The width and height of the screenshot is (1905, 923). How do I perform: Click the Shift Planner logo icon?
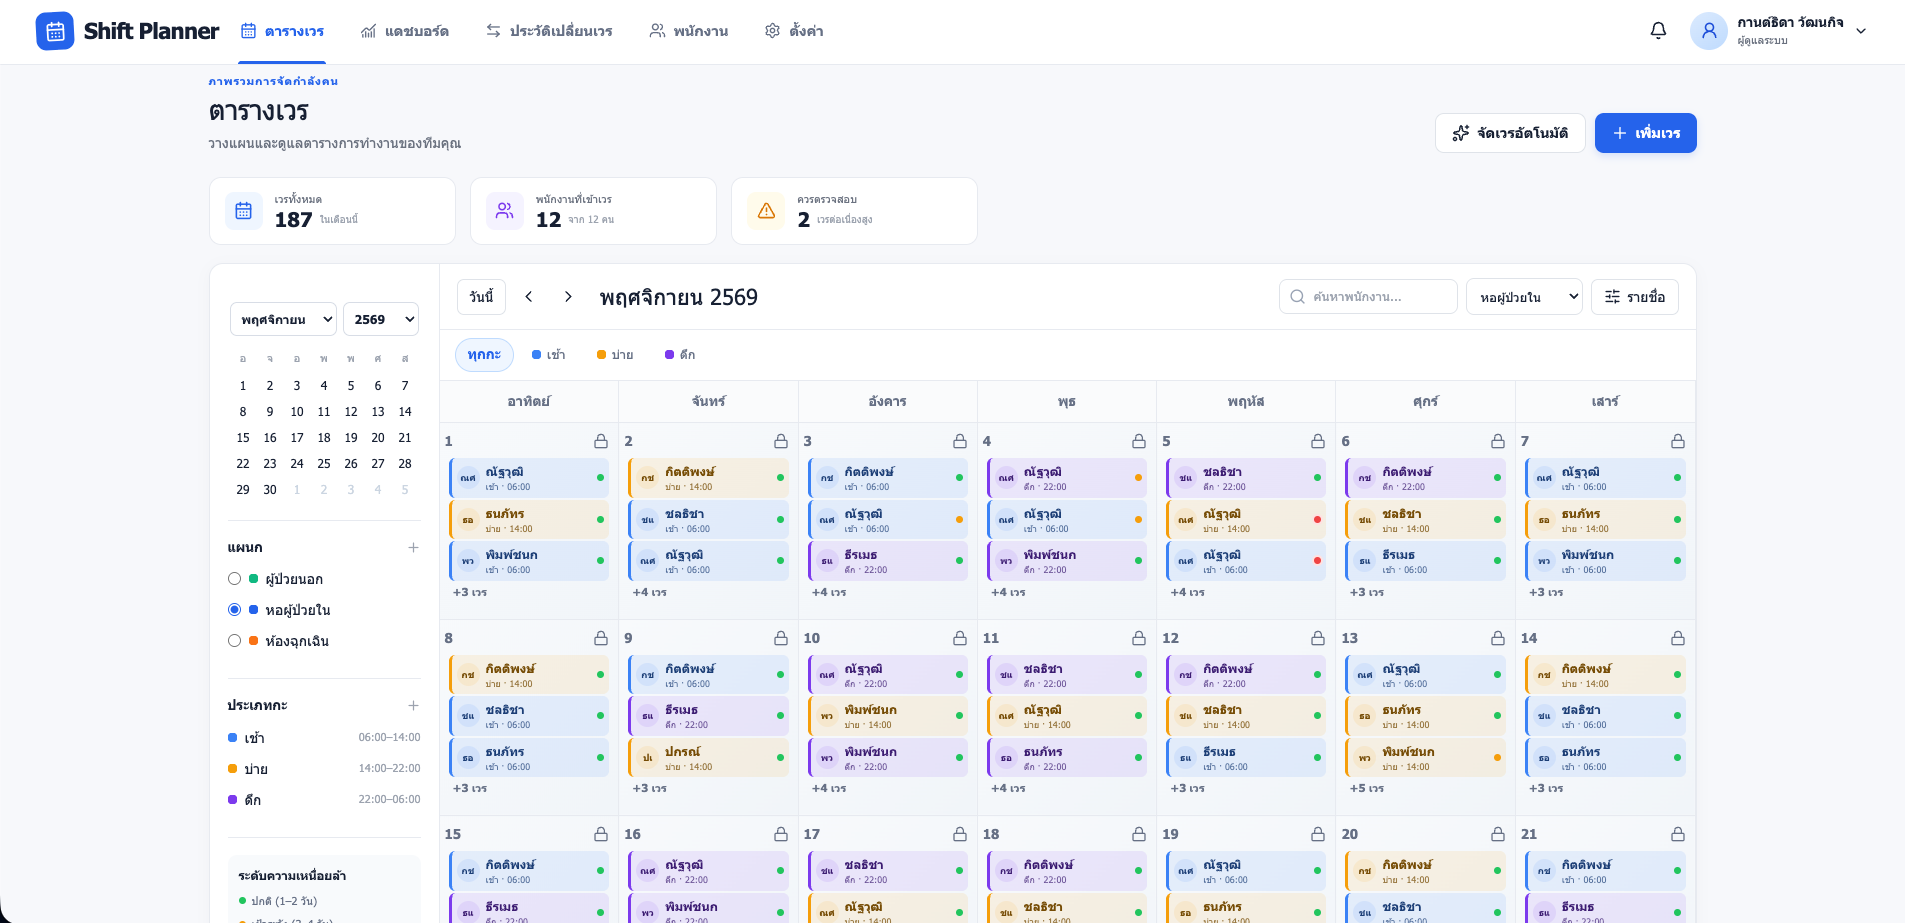(55, 31)
